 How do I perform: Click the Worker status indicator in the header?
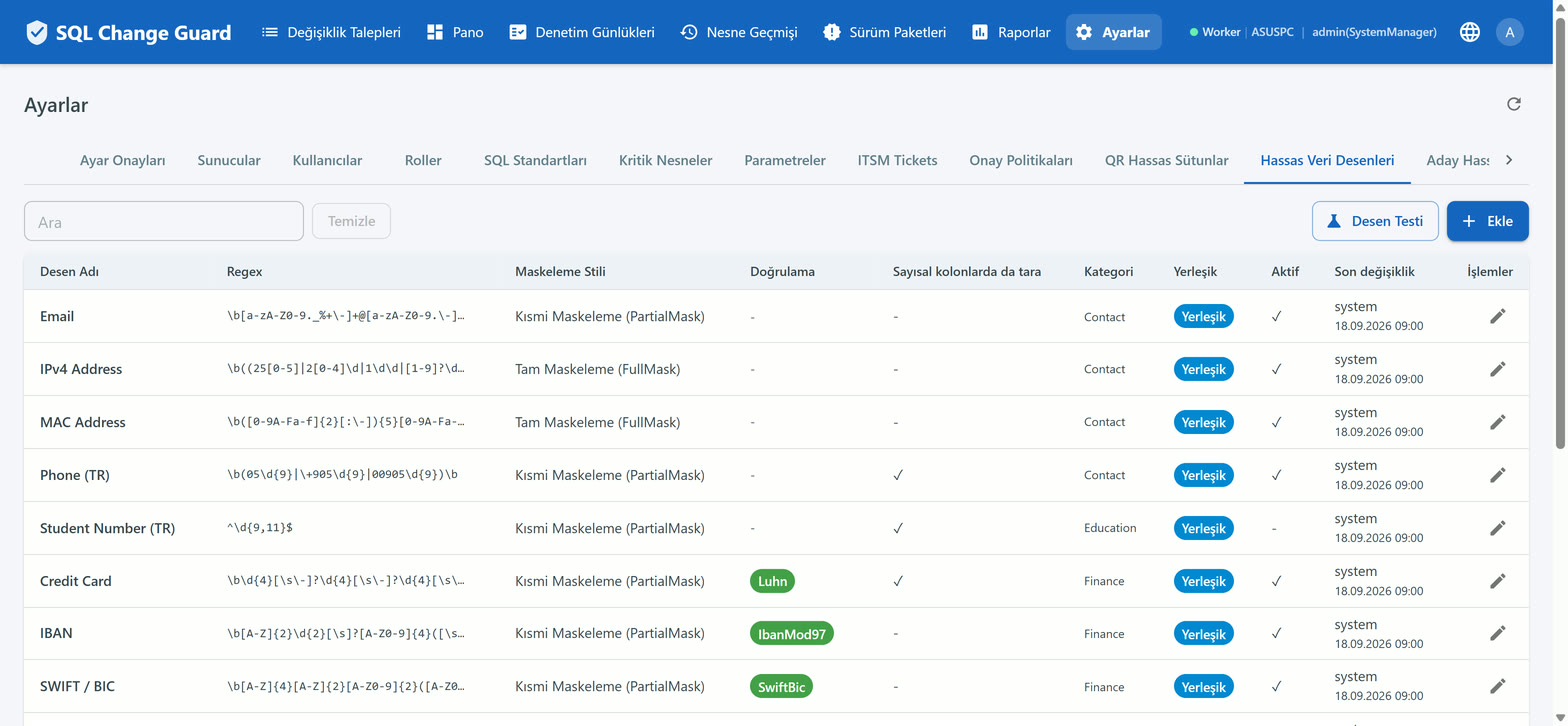click(x=1215, y=32)
